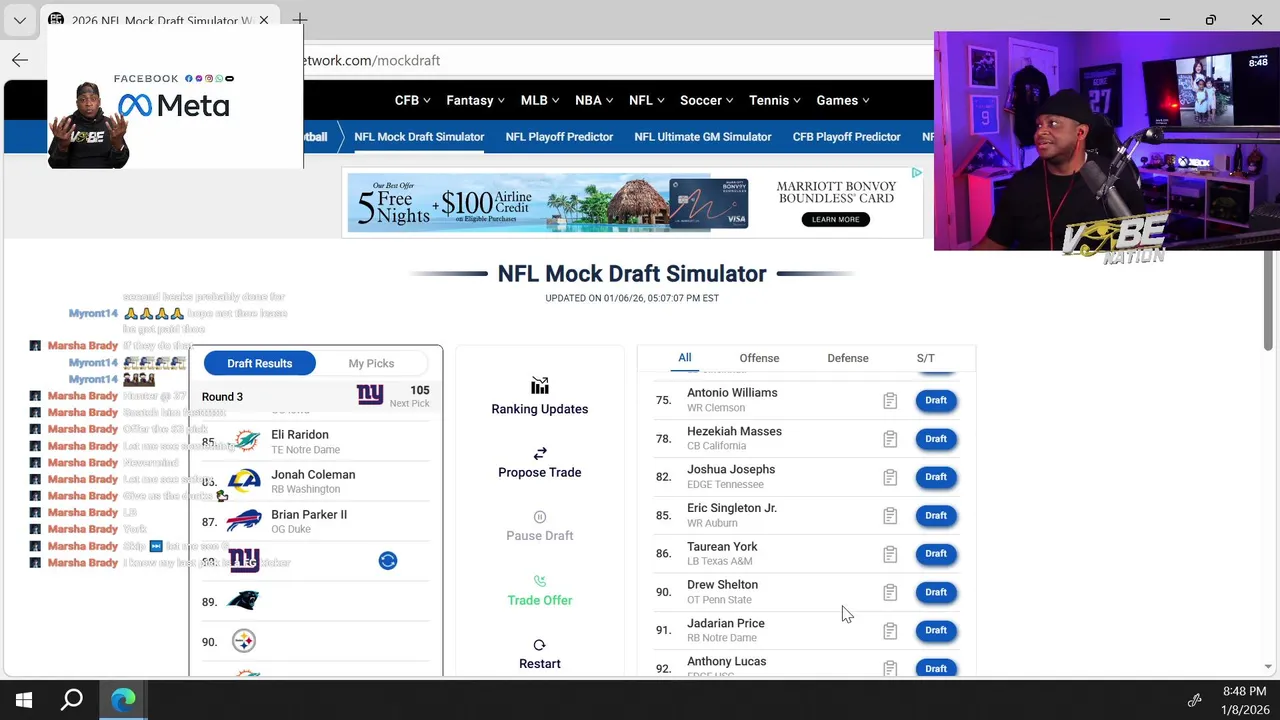
Task: Select Brian Parker II OG Duke row
Action: pyautogui.click(x=316, y=521)
